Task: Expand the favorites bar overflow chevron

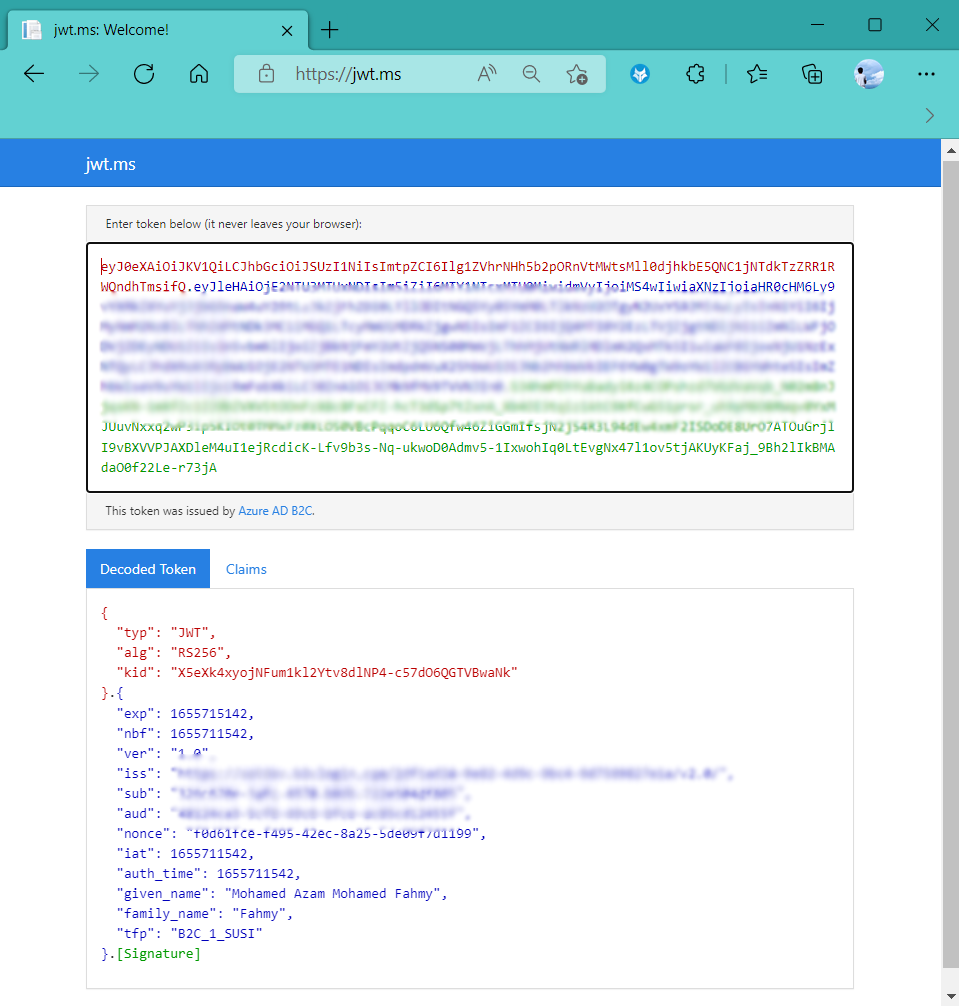Action: (x=929, y=115)
